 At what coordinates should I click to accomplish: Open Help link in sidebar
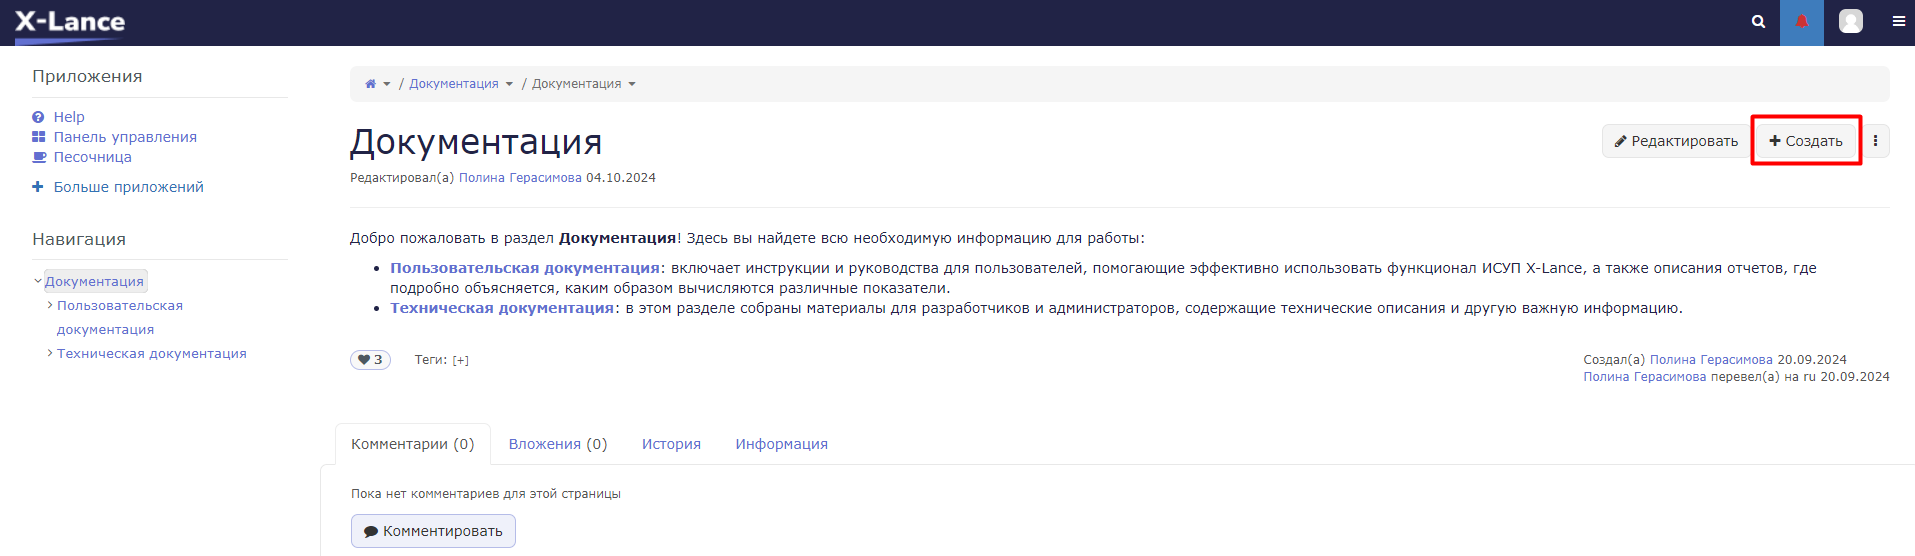pos(69,117)
